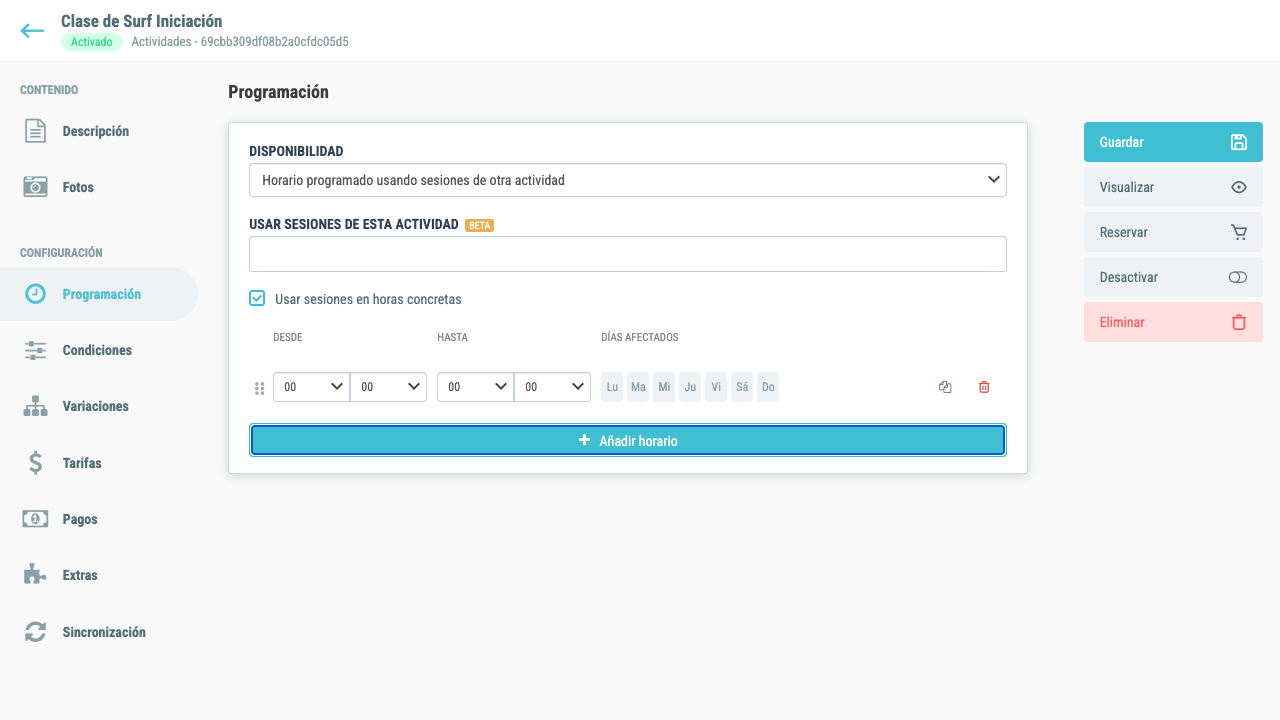Open the Disponibilidad dropdown
This screenshot has width=1280, height=720.
click(628, 180)
